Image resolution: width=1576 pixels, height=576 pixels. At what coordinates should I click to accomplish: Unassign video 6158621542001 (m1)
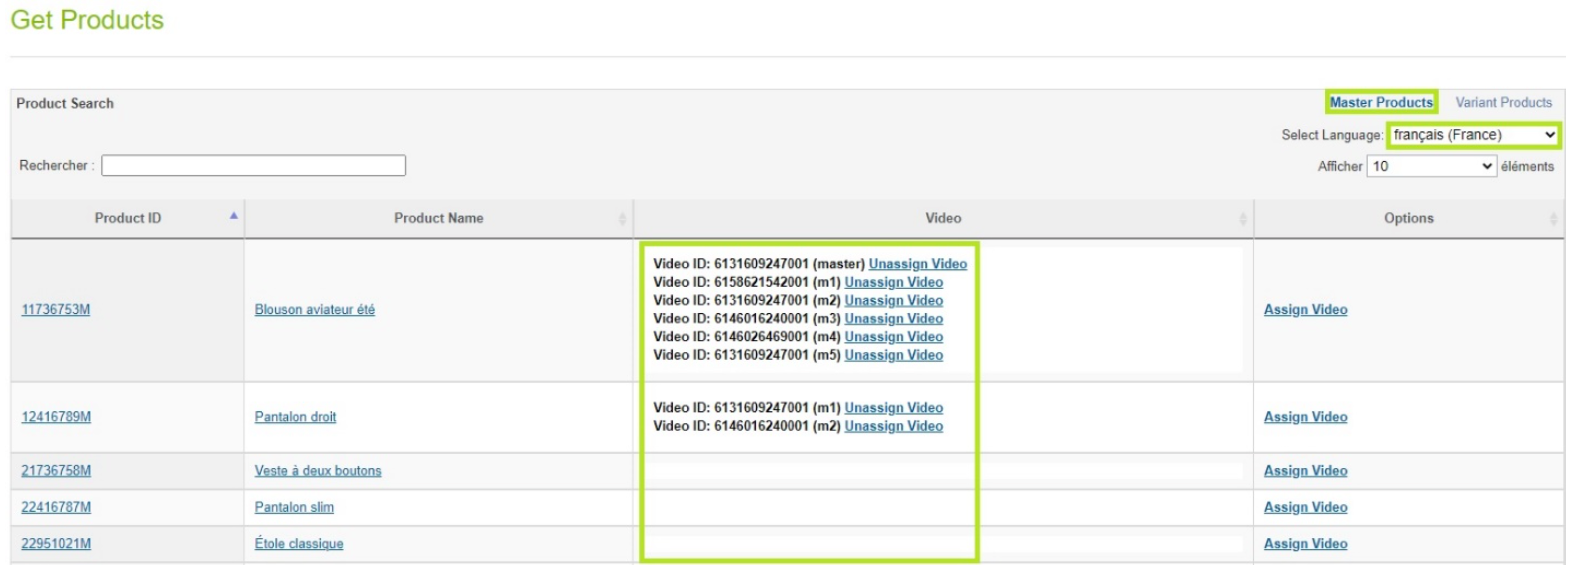pyautogui.click(x=893, y=282)
